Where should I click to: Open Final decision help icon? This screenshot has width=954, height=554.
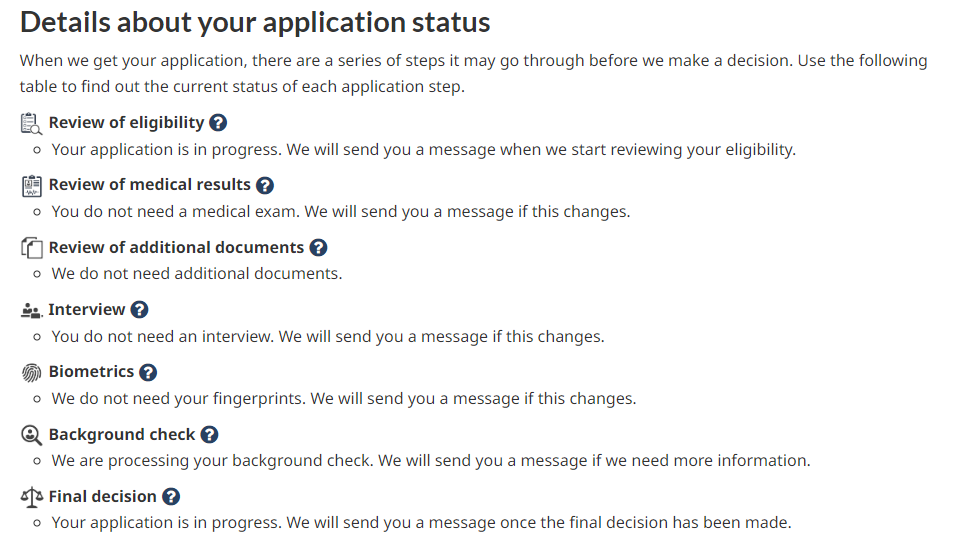point(171,497)
